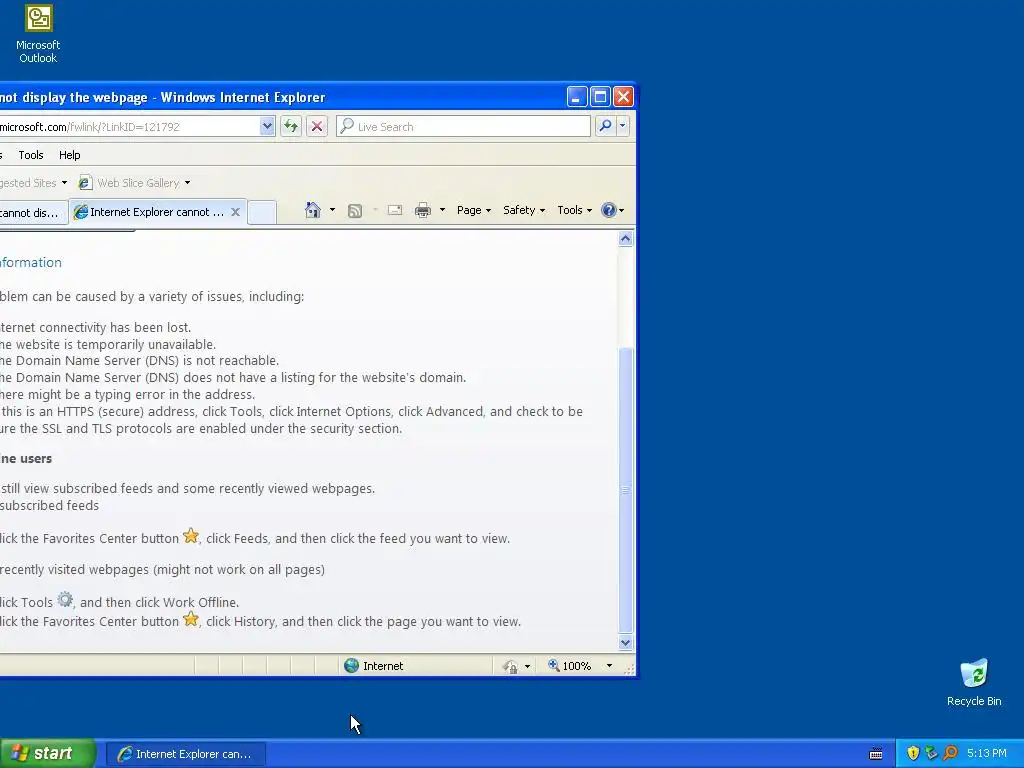Click Internet Explorer taskbar button

pyautogui.click(x=185, y=754)
